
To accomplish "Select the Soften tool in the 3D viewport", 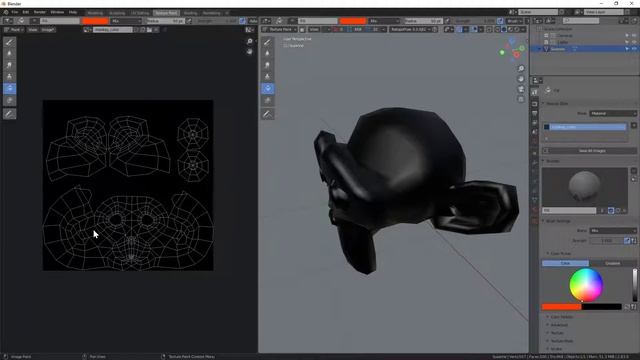I will 268,53.
